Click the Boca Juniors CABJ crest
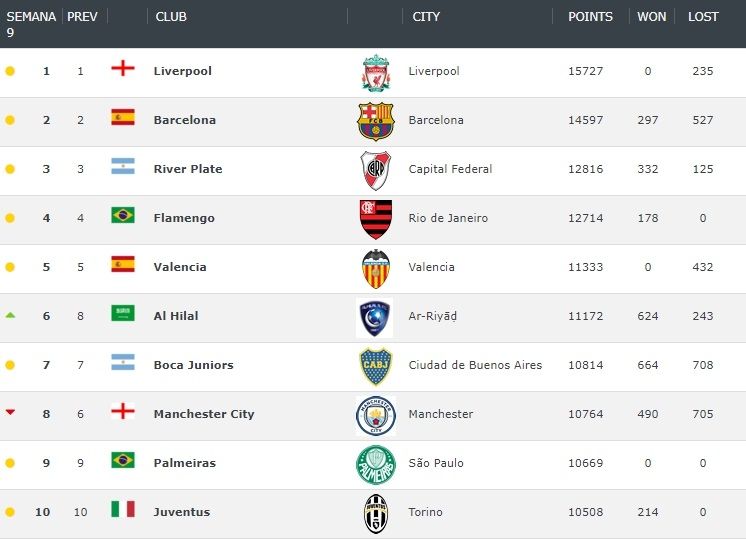Viewport: 746px width, 540px height. [376, 366]
